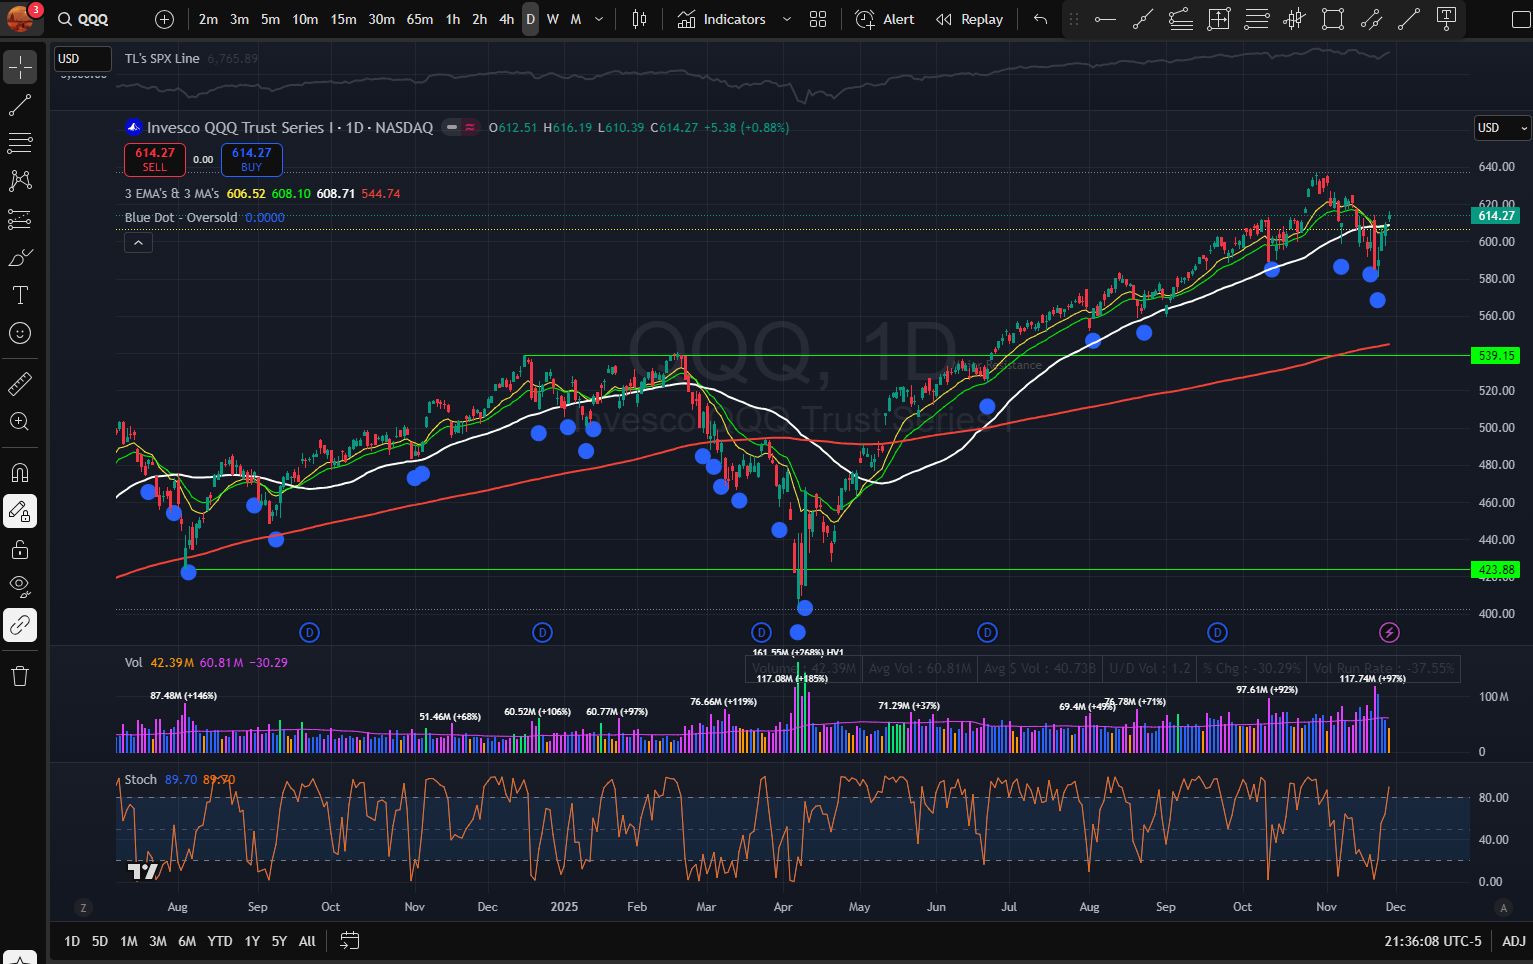
Task: Toggle the drawing sync link icon
Action: (x=20, y=625)
